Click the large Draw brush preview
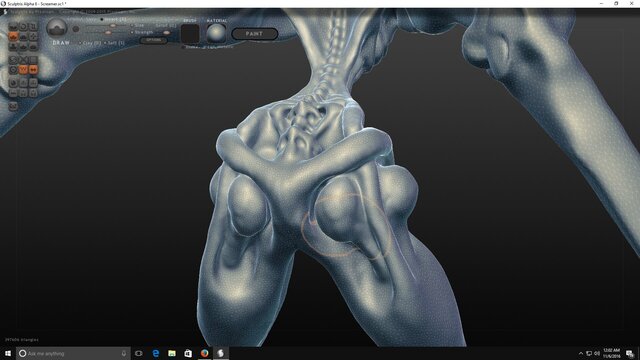This screenshot has height=360, width=640. point(57,29)
